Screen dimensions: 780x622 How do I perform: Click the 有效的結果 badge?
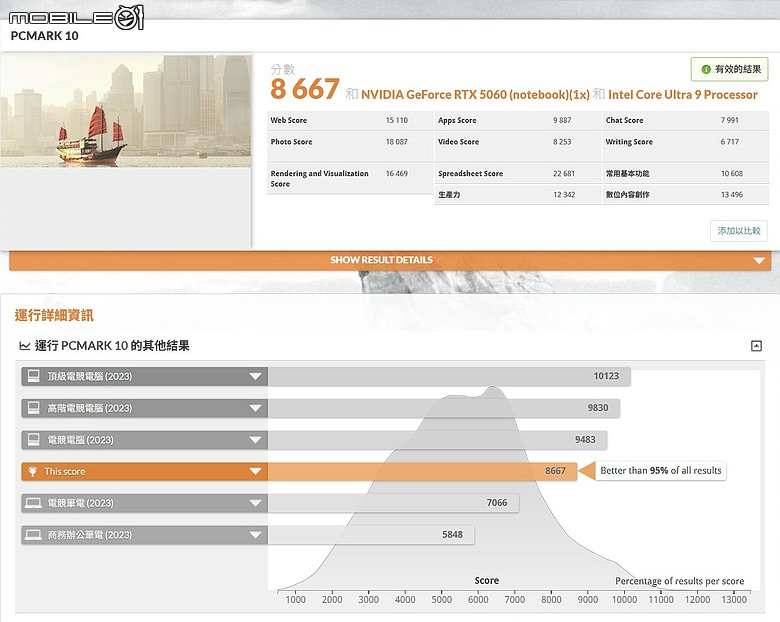(x=729, y=69)
